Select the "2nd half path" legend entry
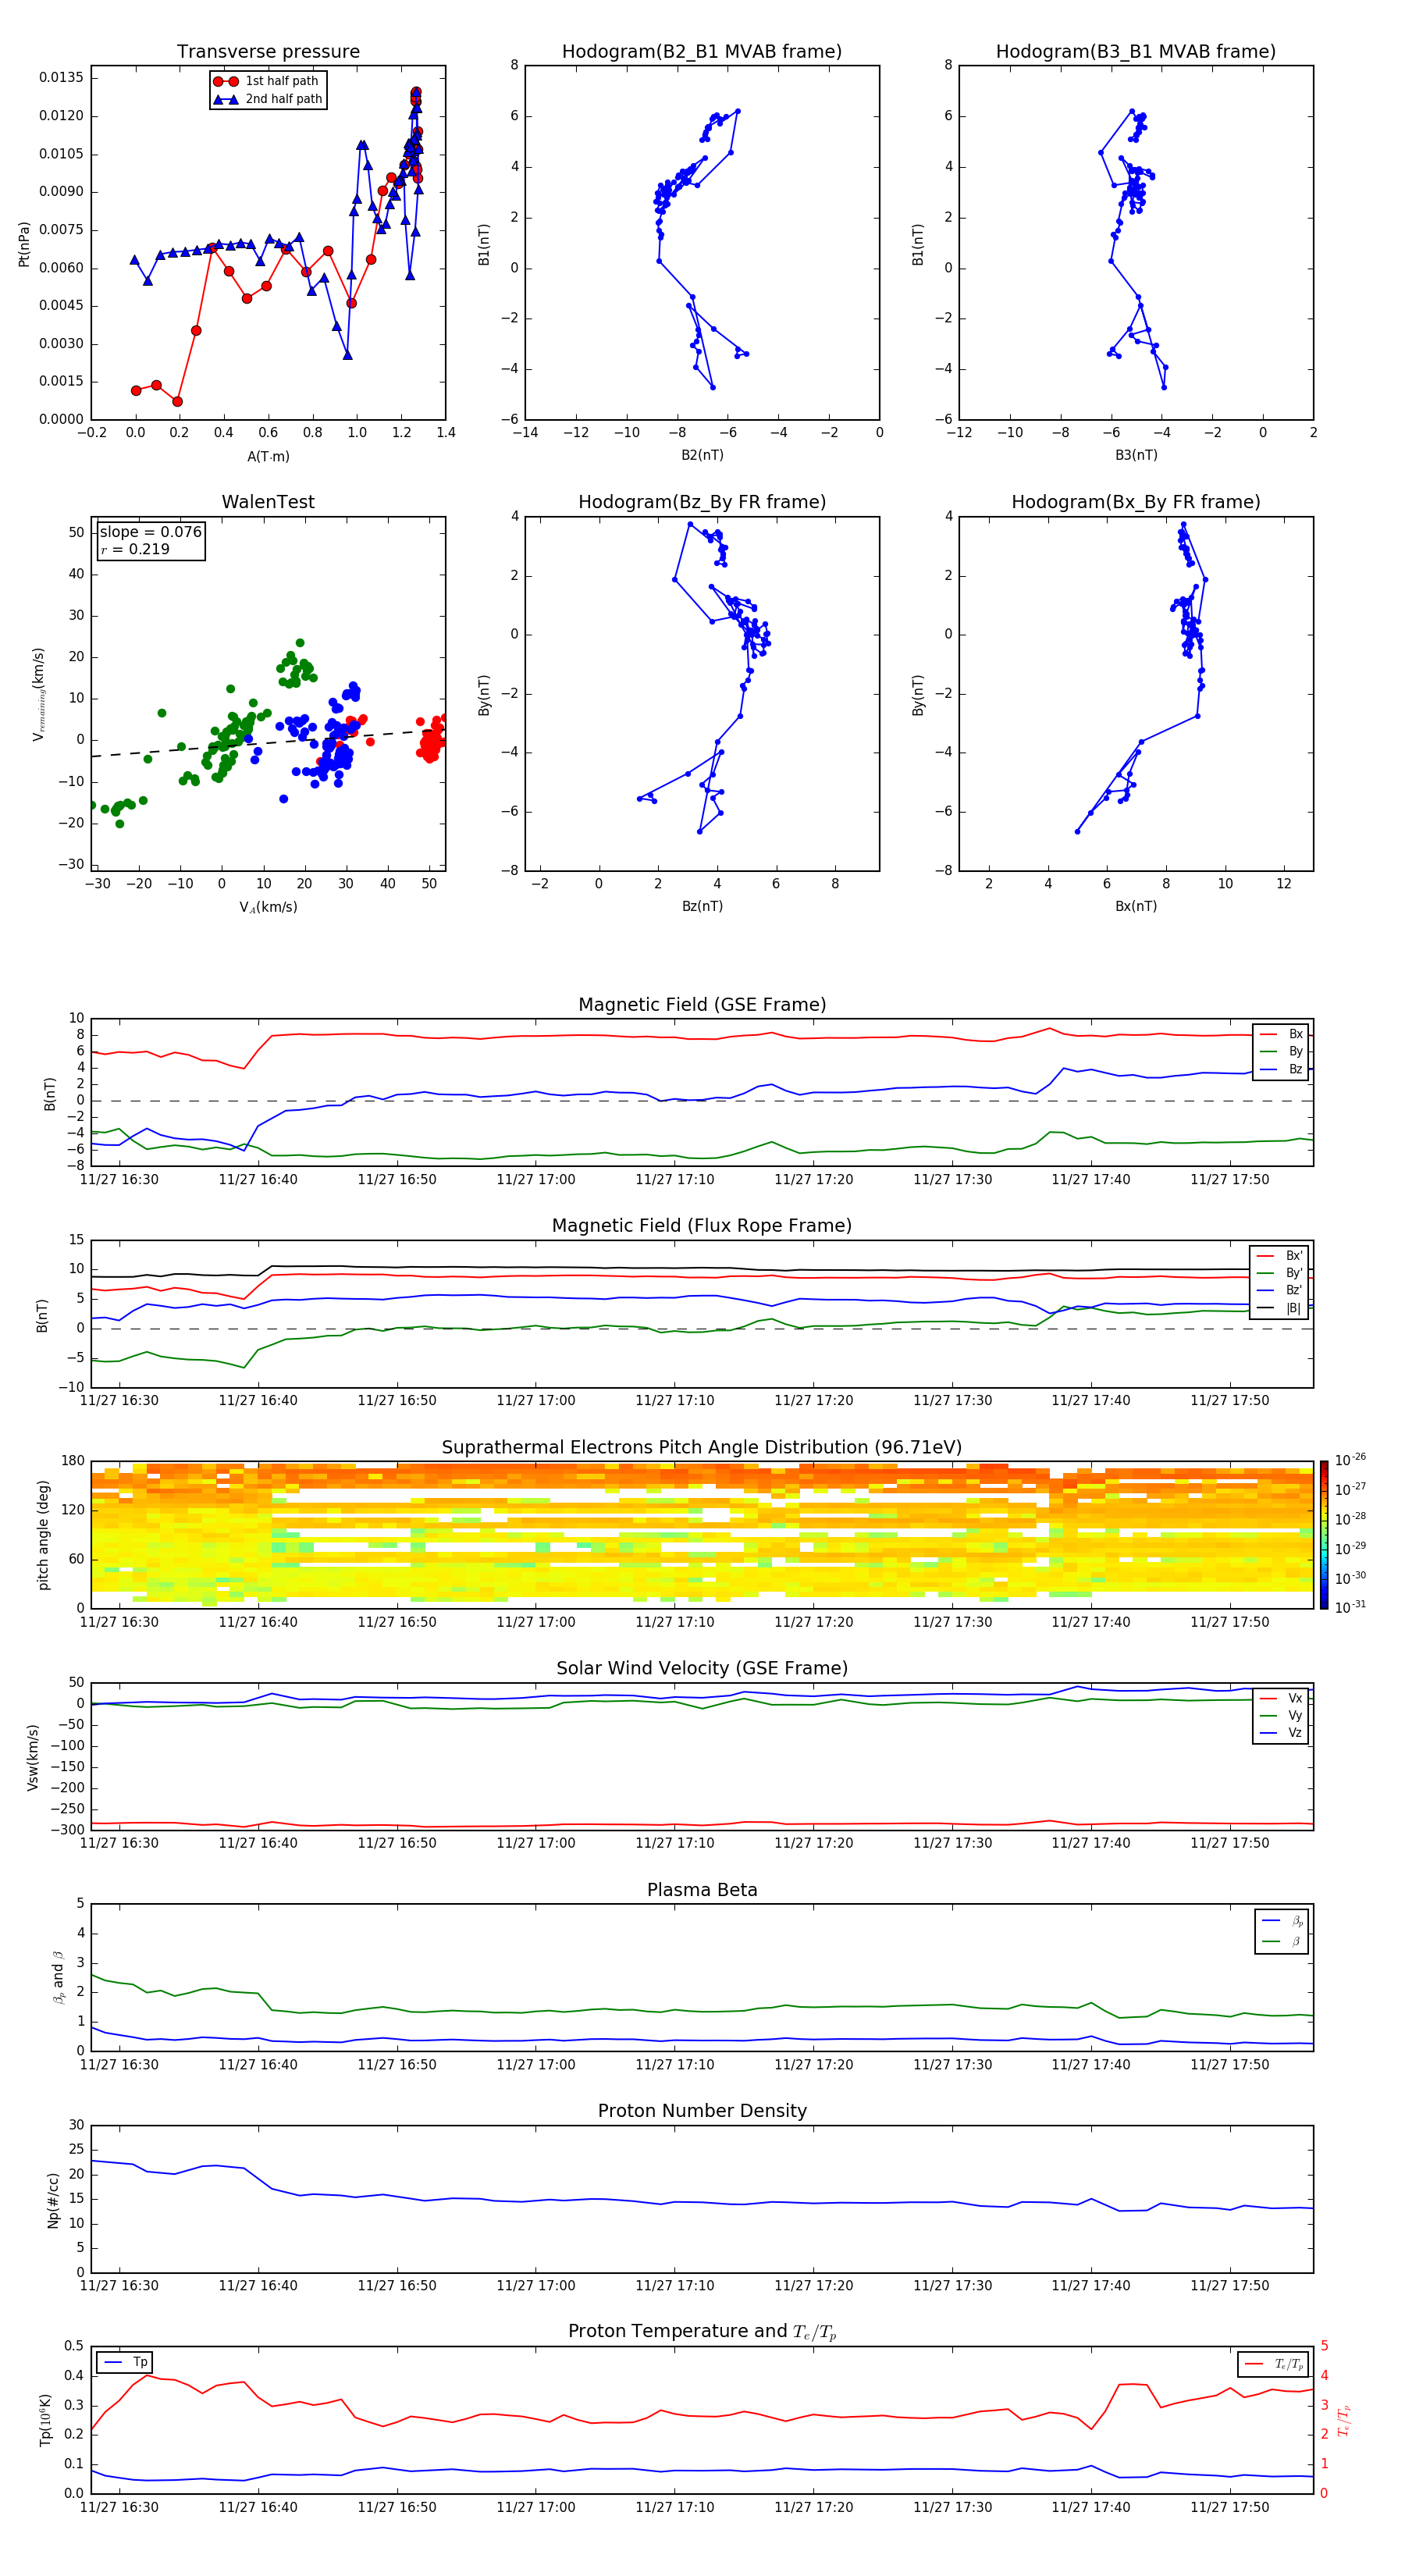 [267, 99]
